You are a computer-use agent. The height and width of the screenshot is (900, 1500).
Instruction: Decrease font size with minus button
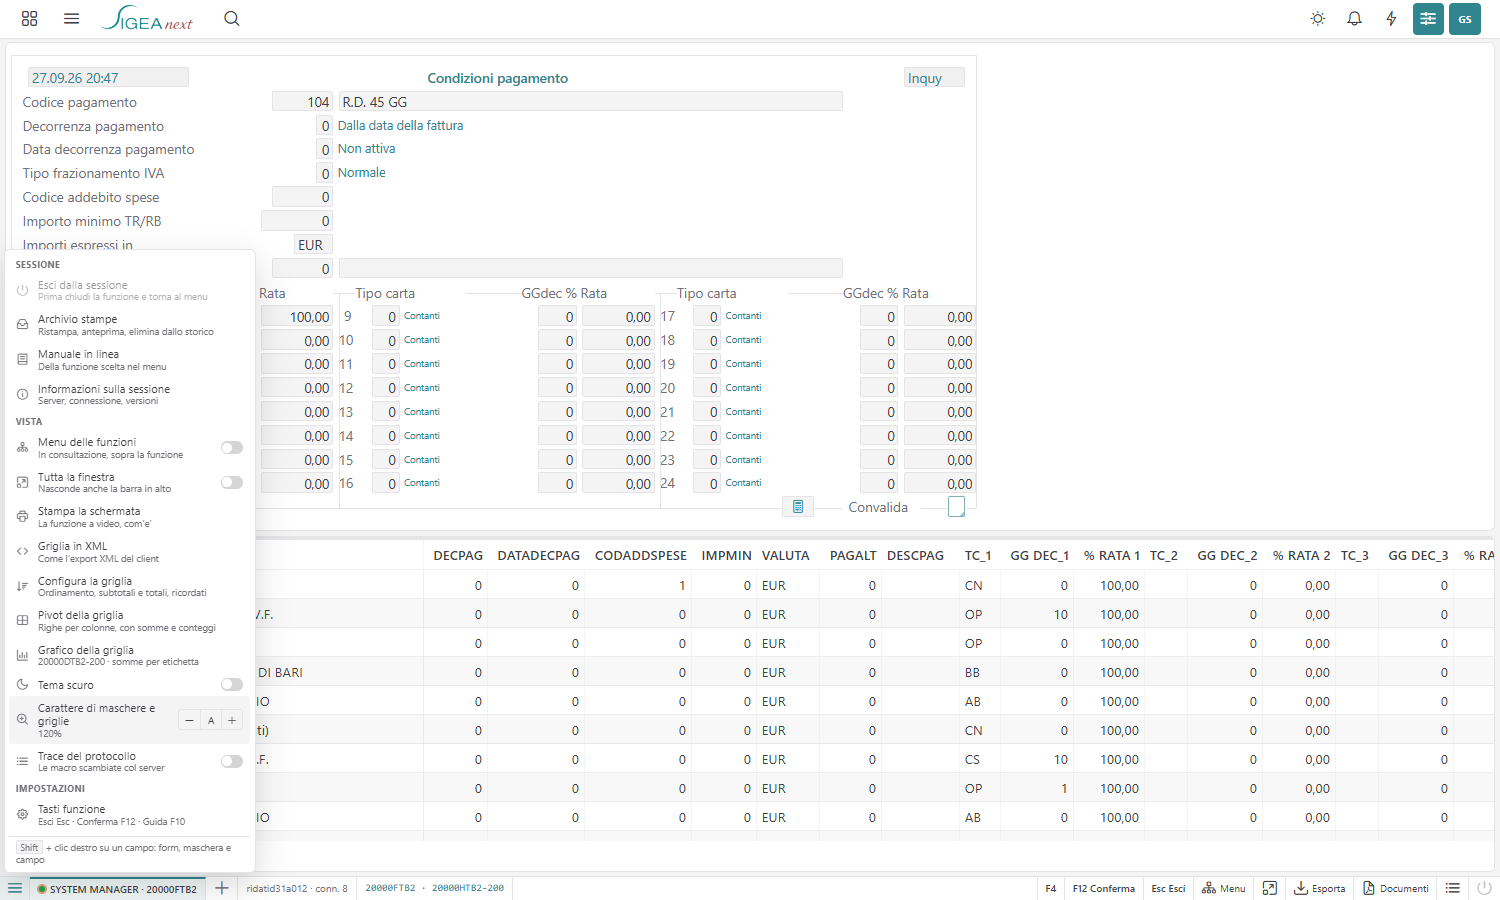[189, 720]
